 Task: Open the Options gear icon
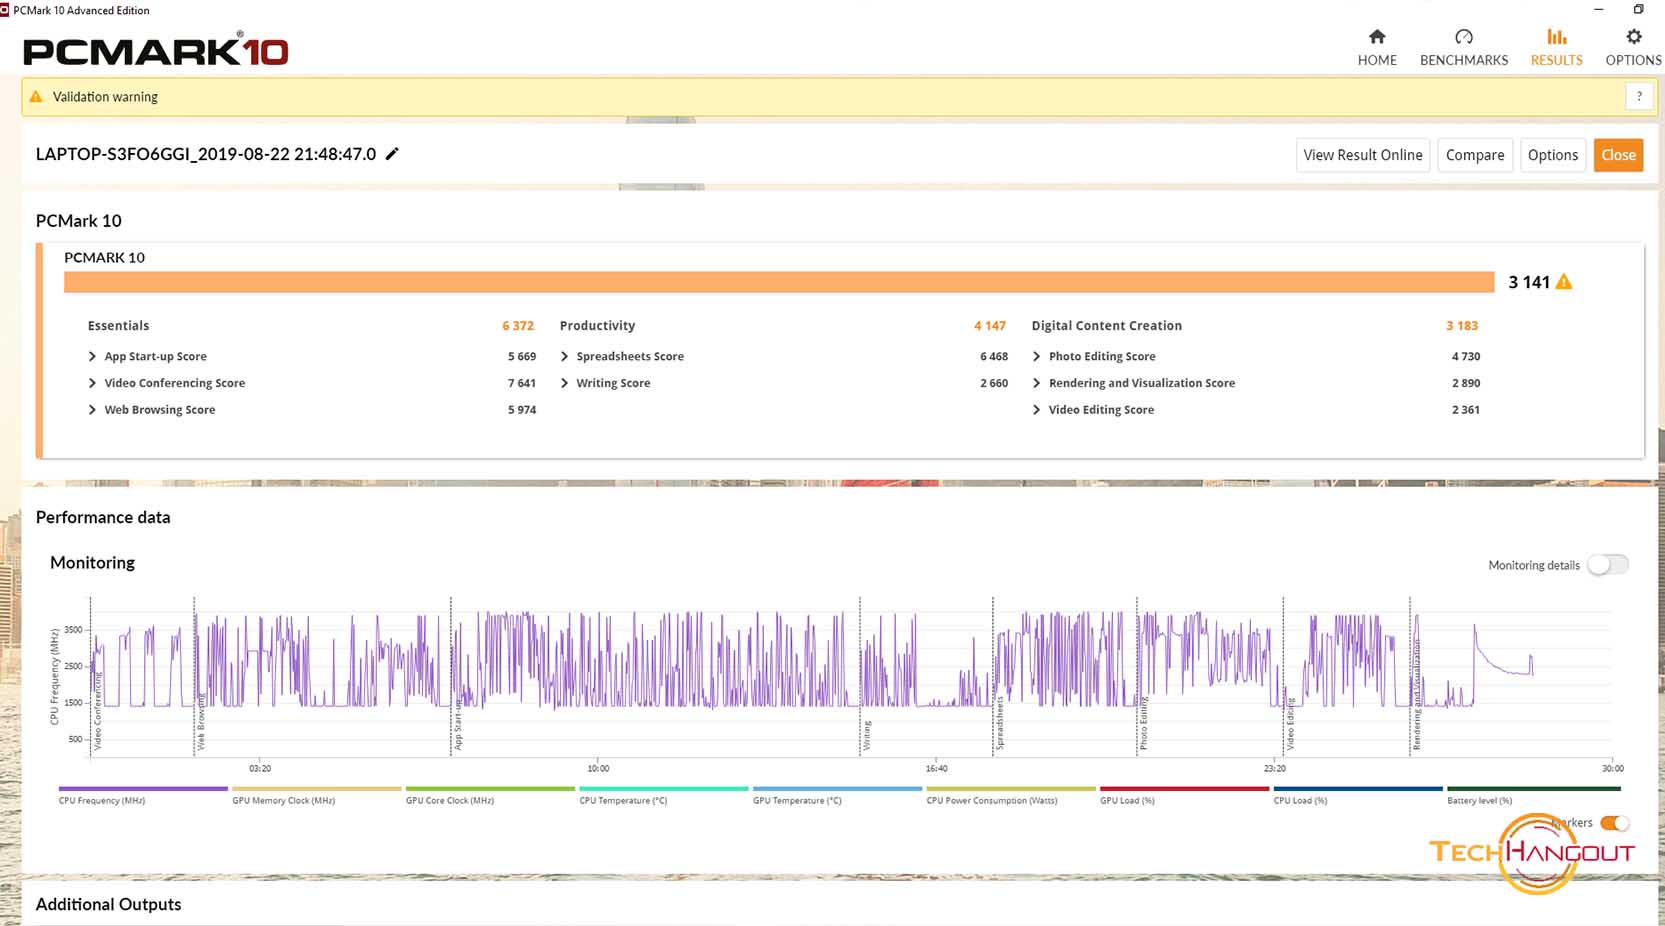pos(1634,37)
